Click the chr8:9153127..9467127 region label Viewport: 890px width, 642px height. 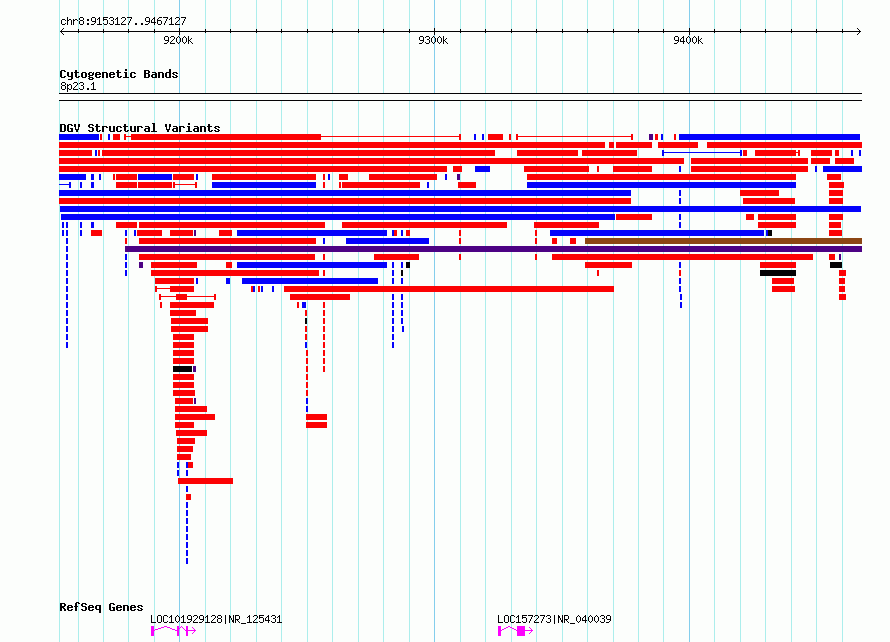pos(123,22)
